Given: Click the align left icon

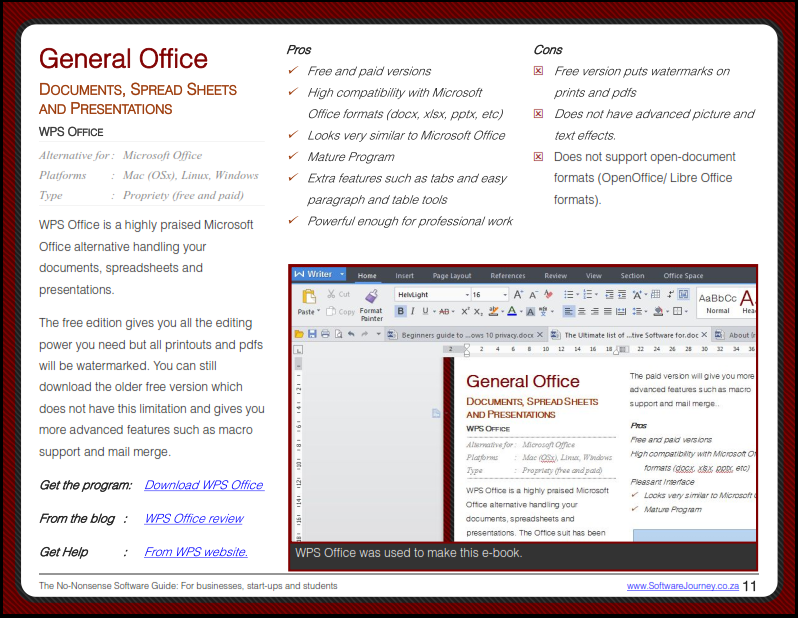Looking at the screenshot, I should (x=567, y=311).
